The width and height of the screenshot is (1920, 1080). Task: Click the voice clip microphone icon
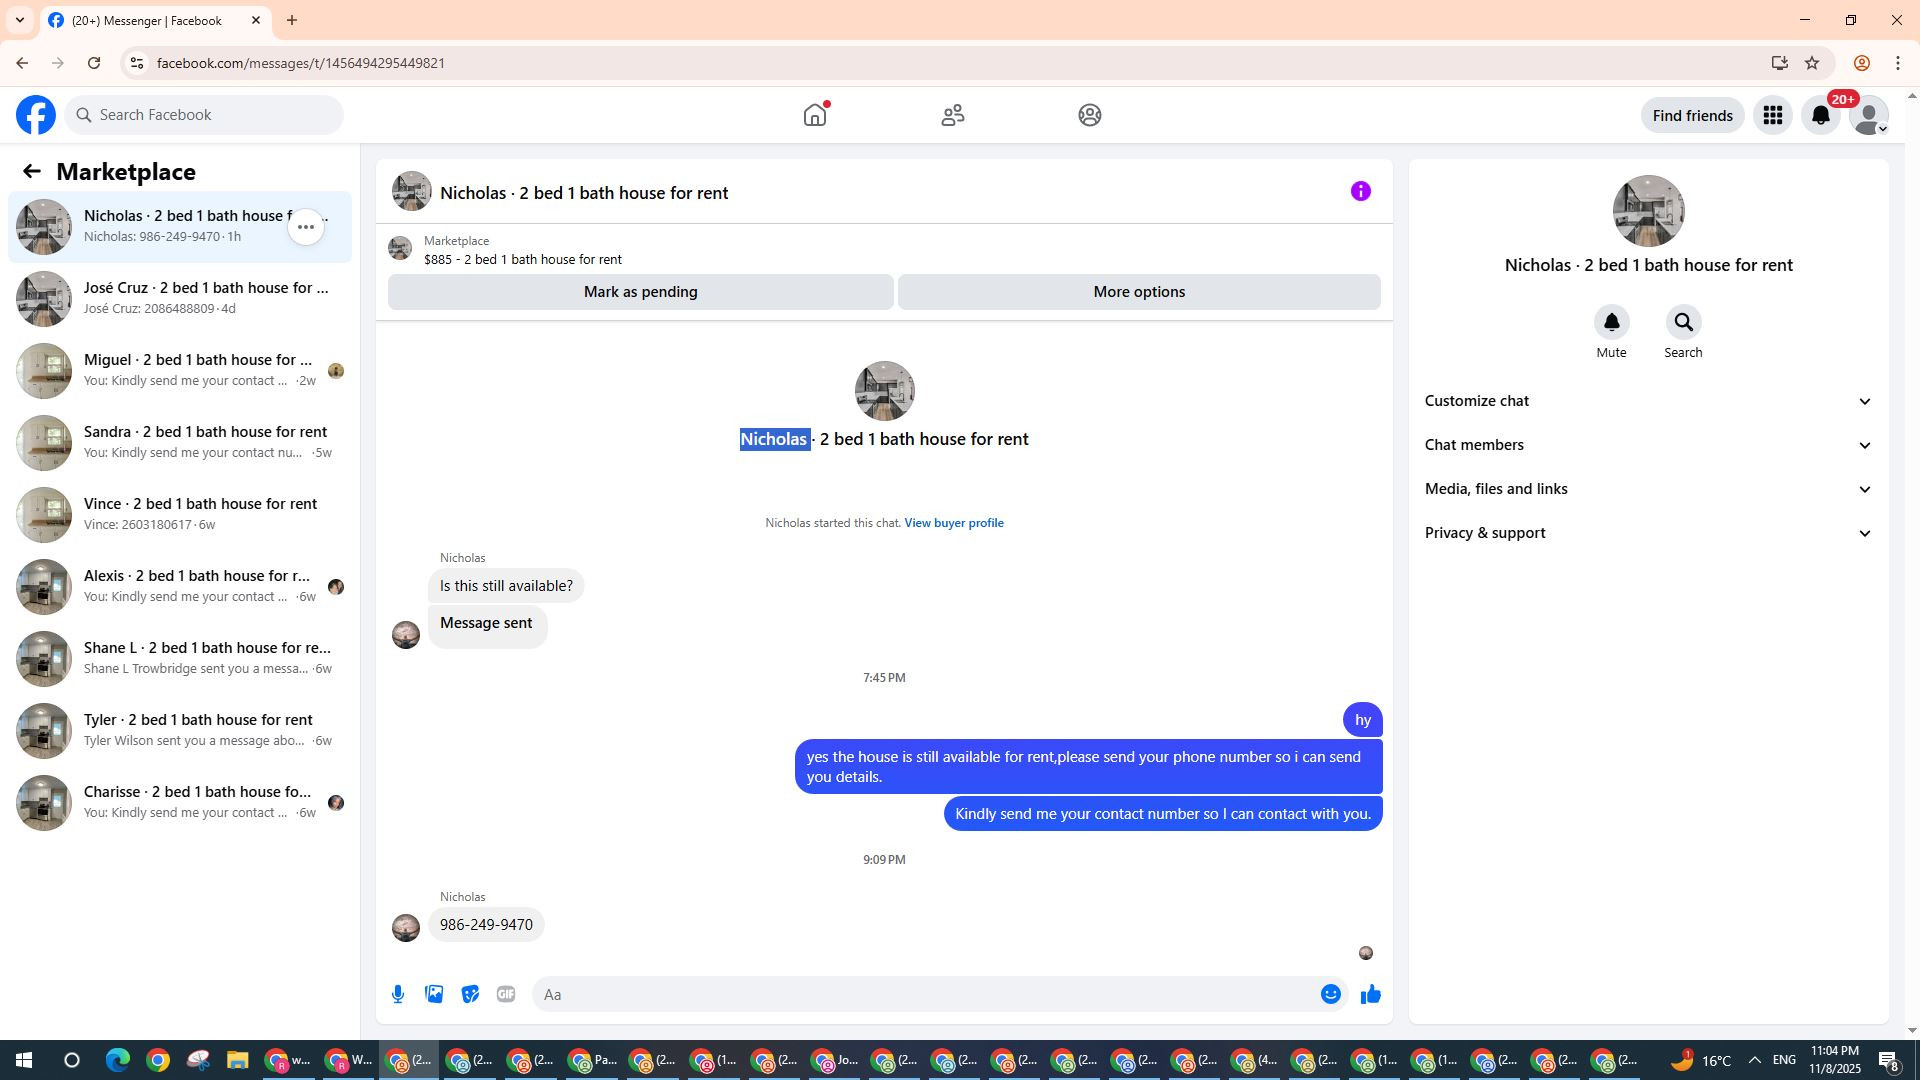coord(398,994)
